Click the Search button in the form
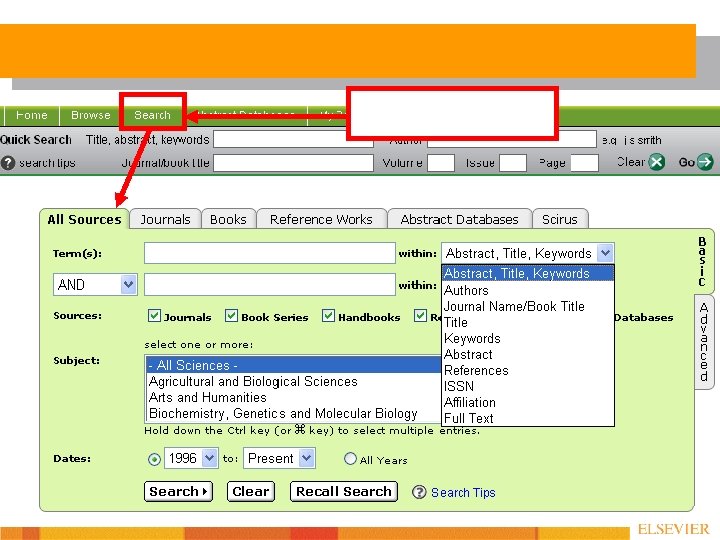Image resolution: width=720 pixels, height=540 pixels. pos(178,492)
